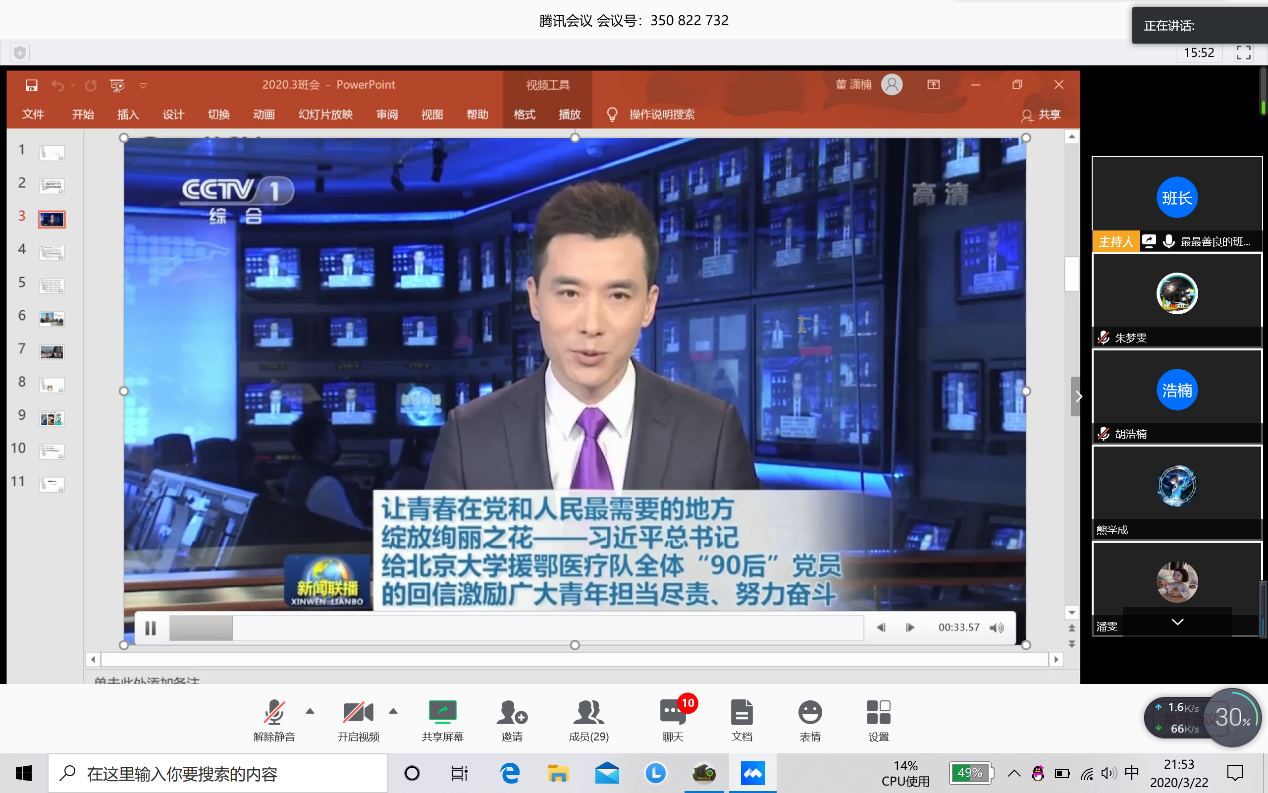
Task: Show hidden system tray icons arrow
Action: [1014, 773]
